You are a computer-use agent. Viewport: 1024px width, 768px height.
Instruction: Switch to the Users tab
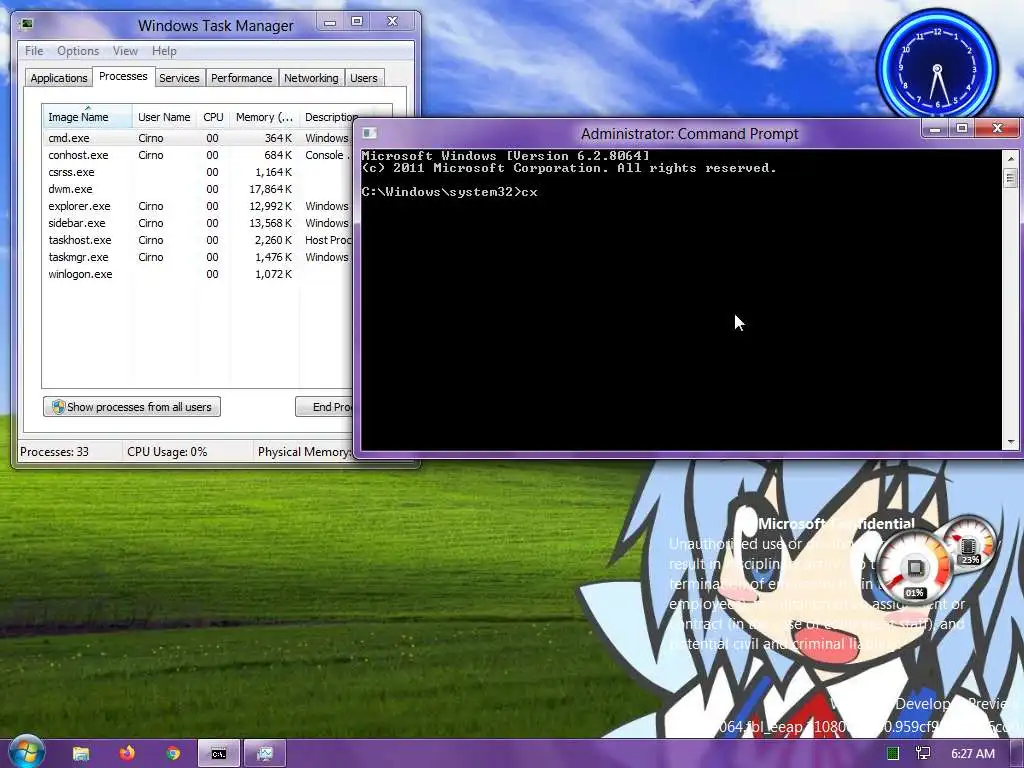364,78
